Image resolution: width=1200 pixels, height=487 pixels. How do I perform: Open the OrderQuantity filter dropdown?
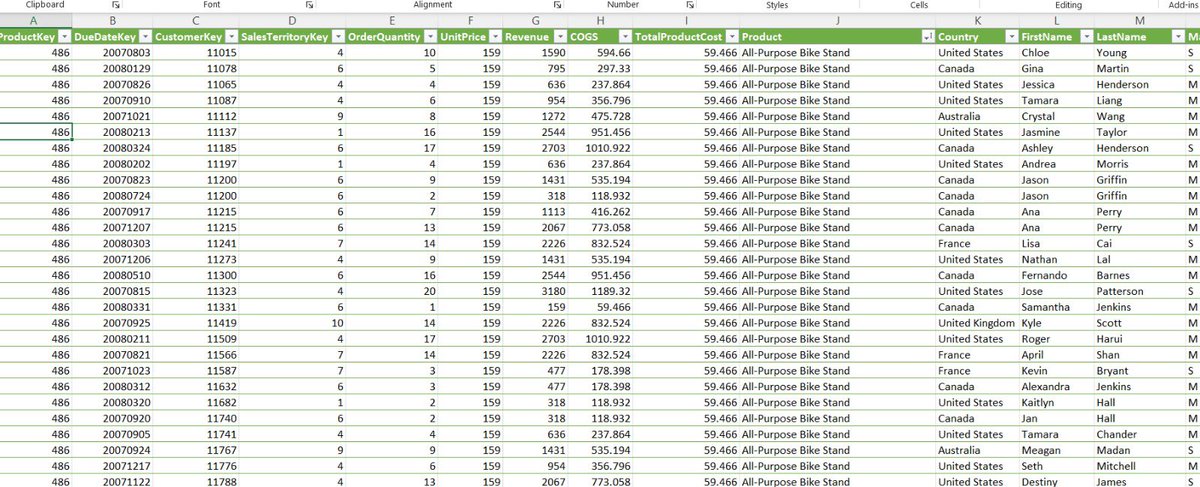(430, 36)
